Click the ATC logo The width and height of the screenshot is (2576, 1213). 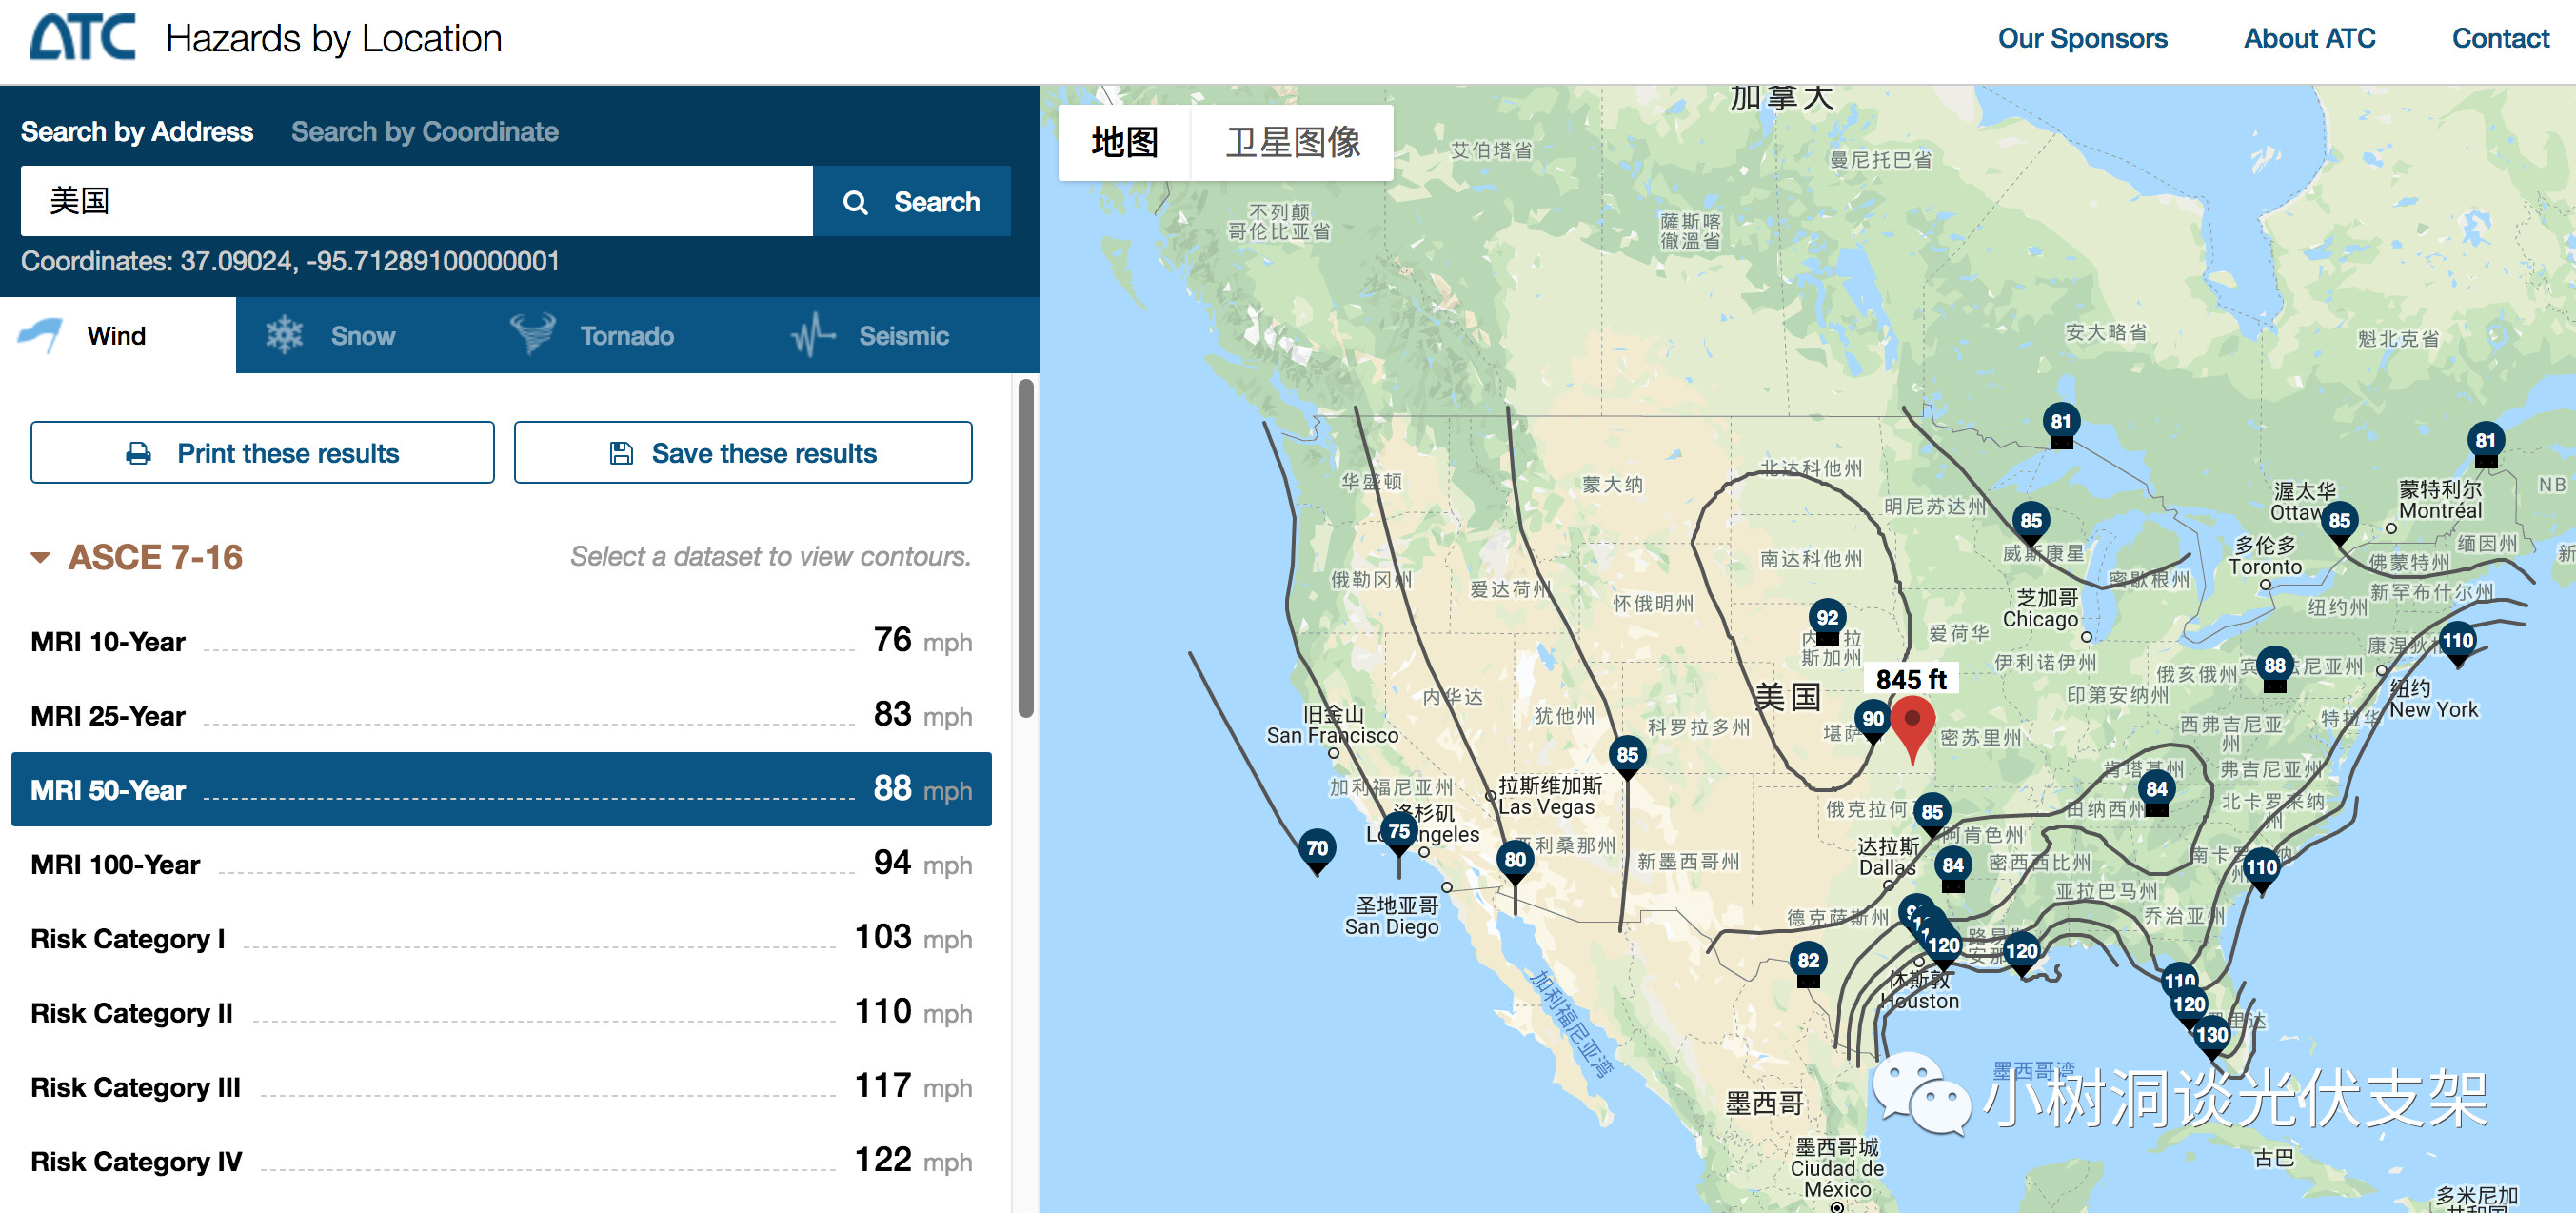click(83, 37)
